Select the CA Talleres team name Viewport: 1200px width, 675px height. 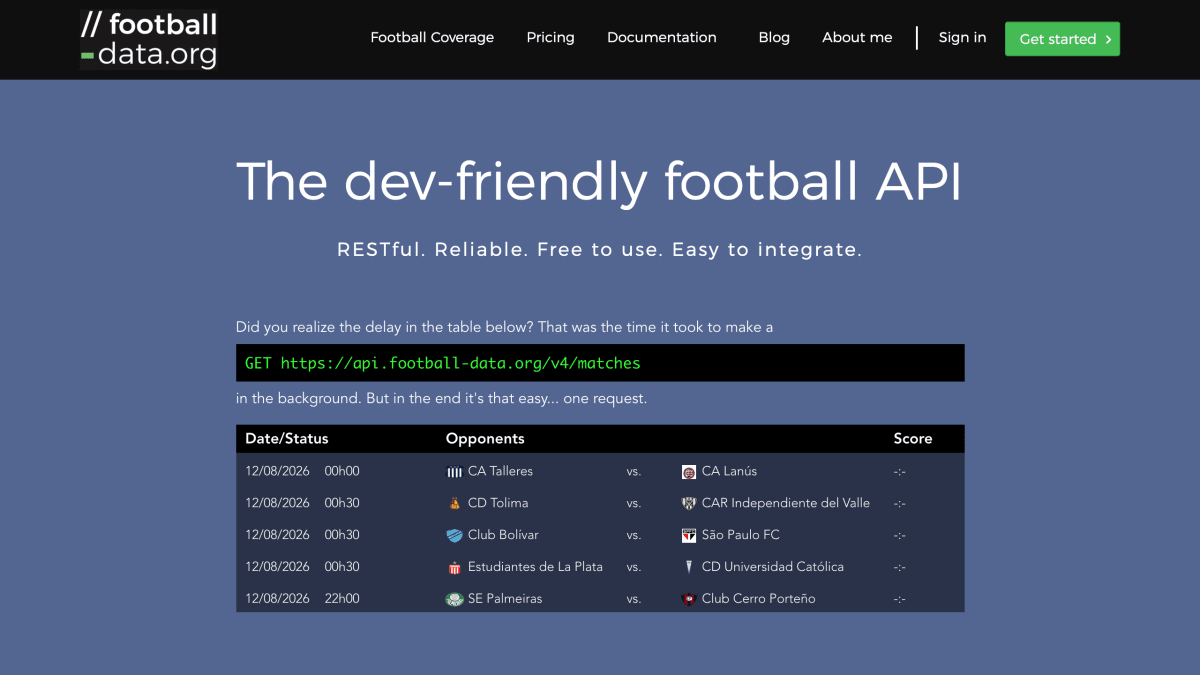coord(500,471)
